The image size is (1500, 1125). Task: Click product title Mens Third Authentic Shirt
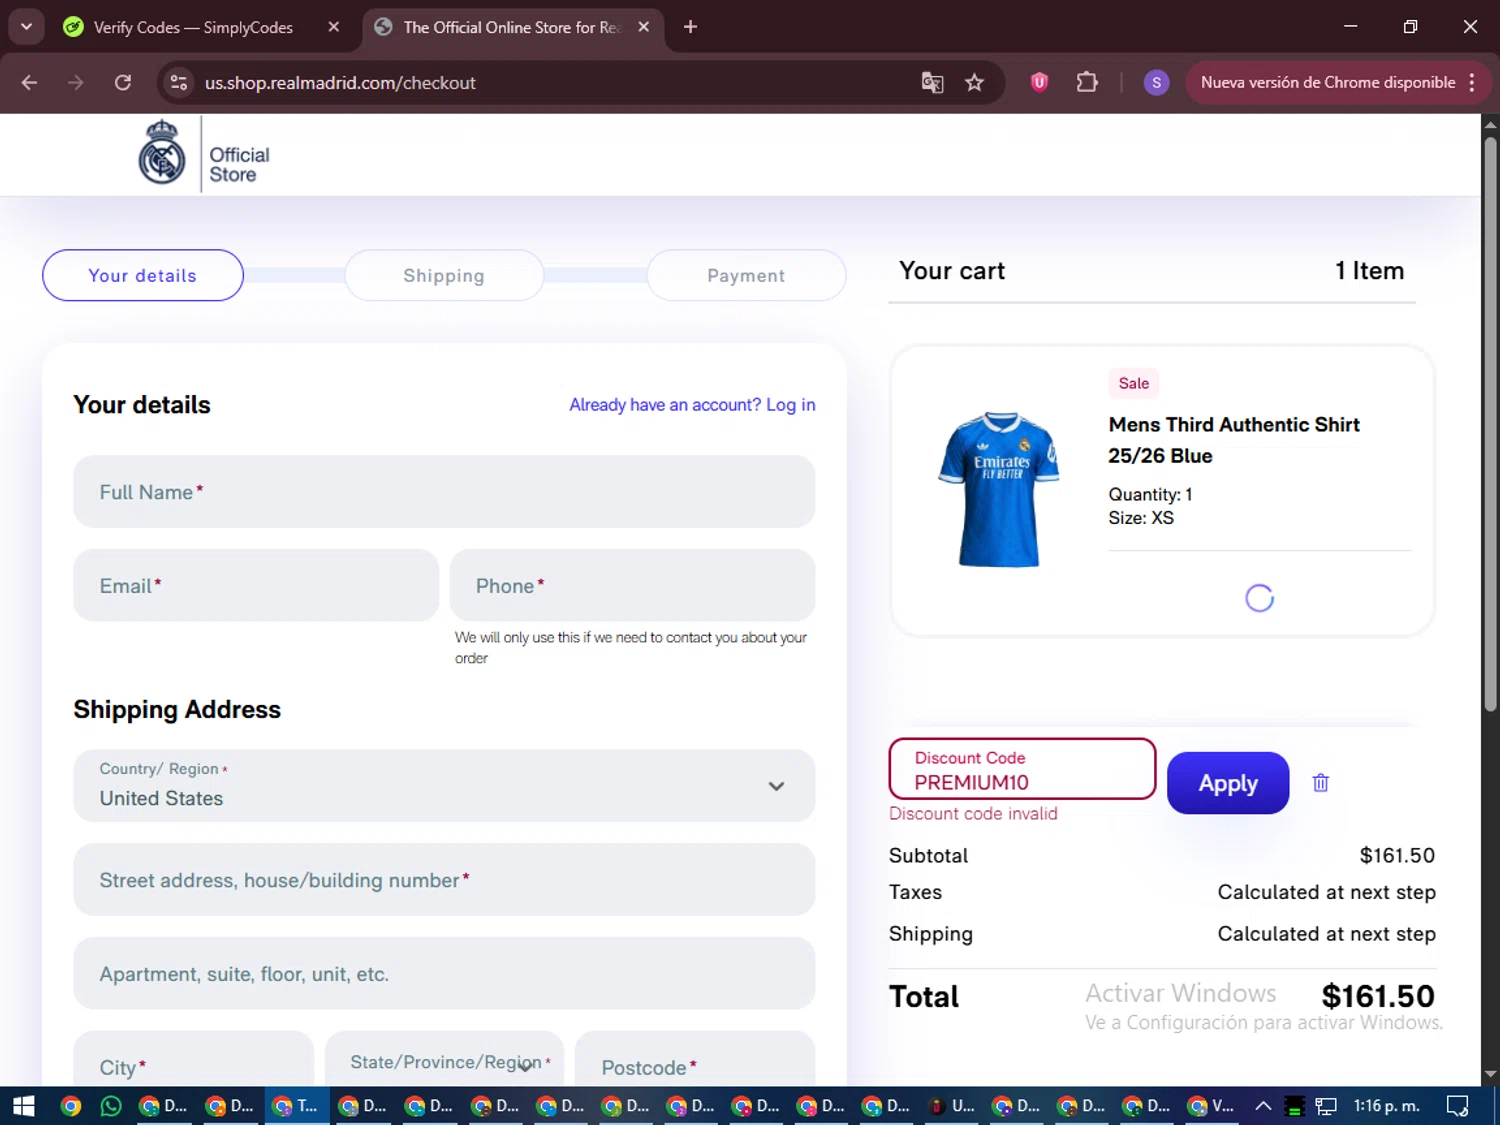point(1234,440)
